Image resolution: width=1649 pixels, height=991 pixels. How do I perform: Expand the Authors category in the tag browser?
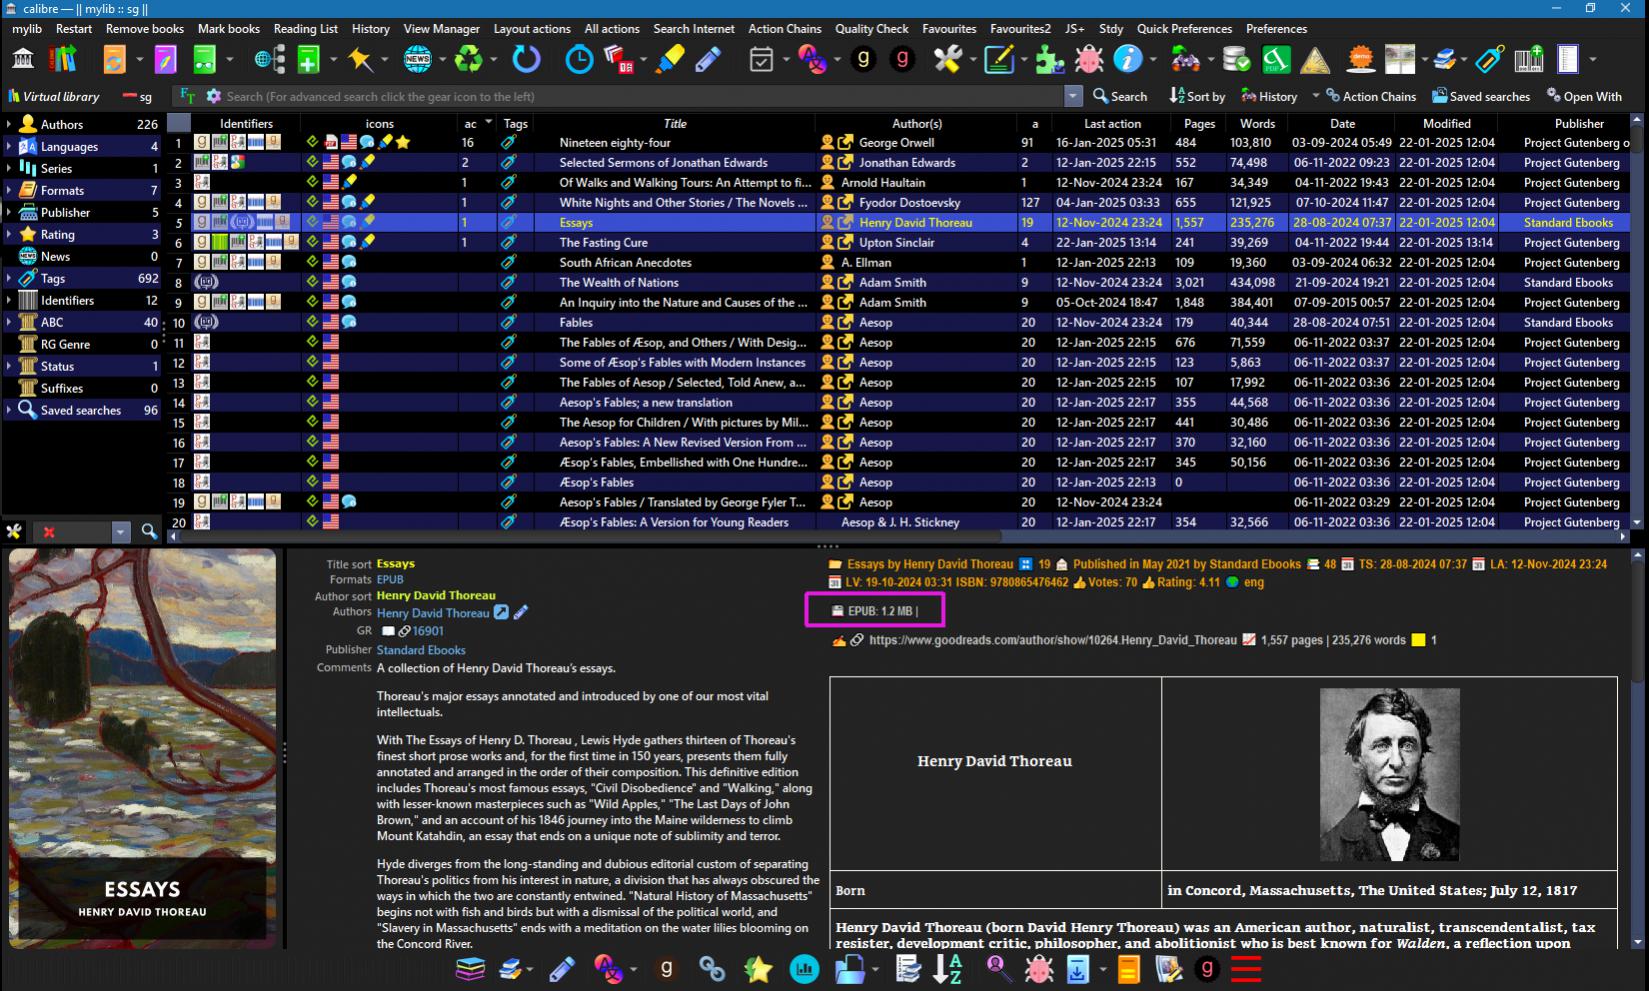tap(9, 124)
